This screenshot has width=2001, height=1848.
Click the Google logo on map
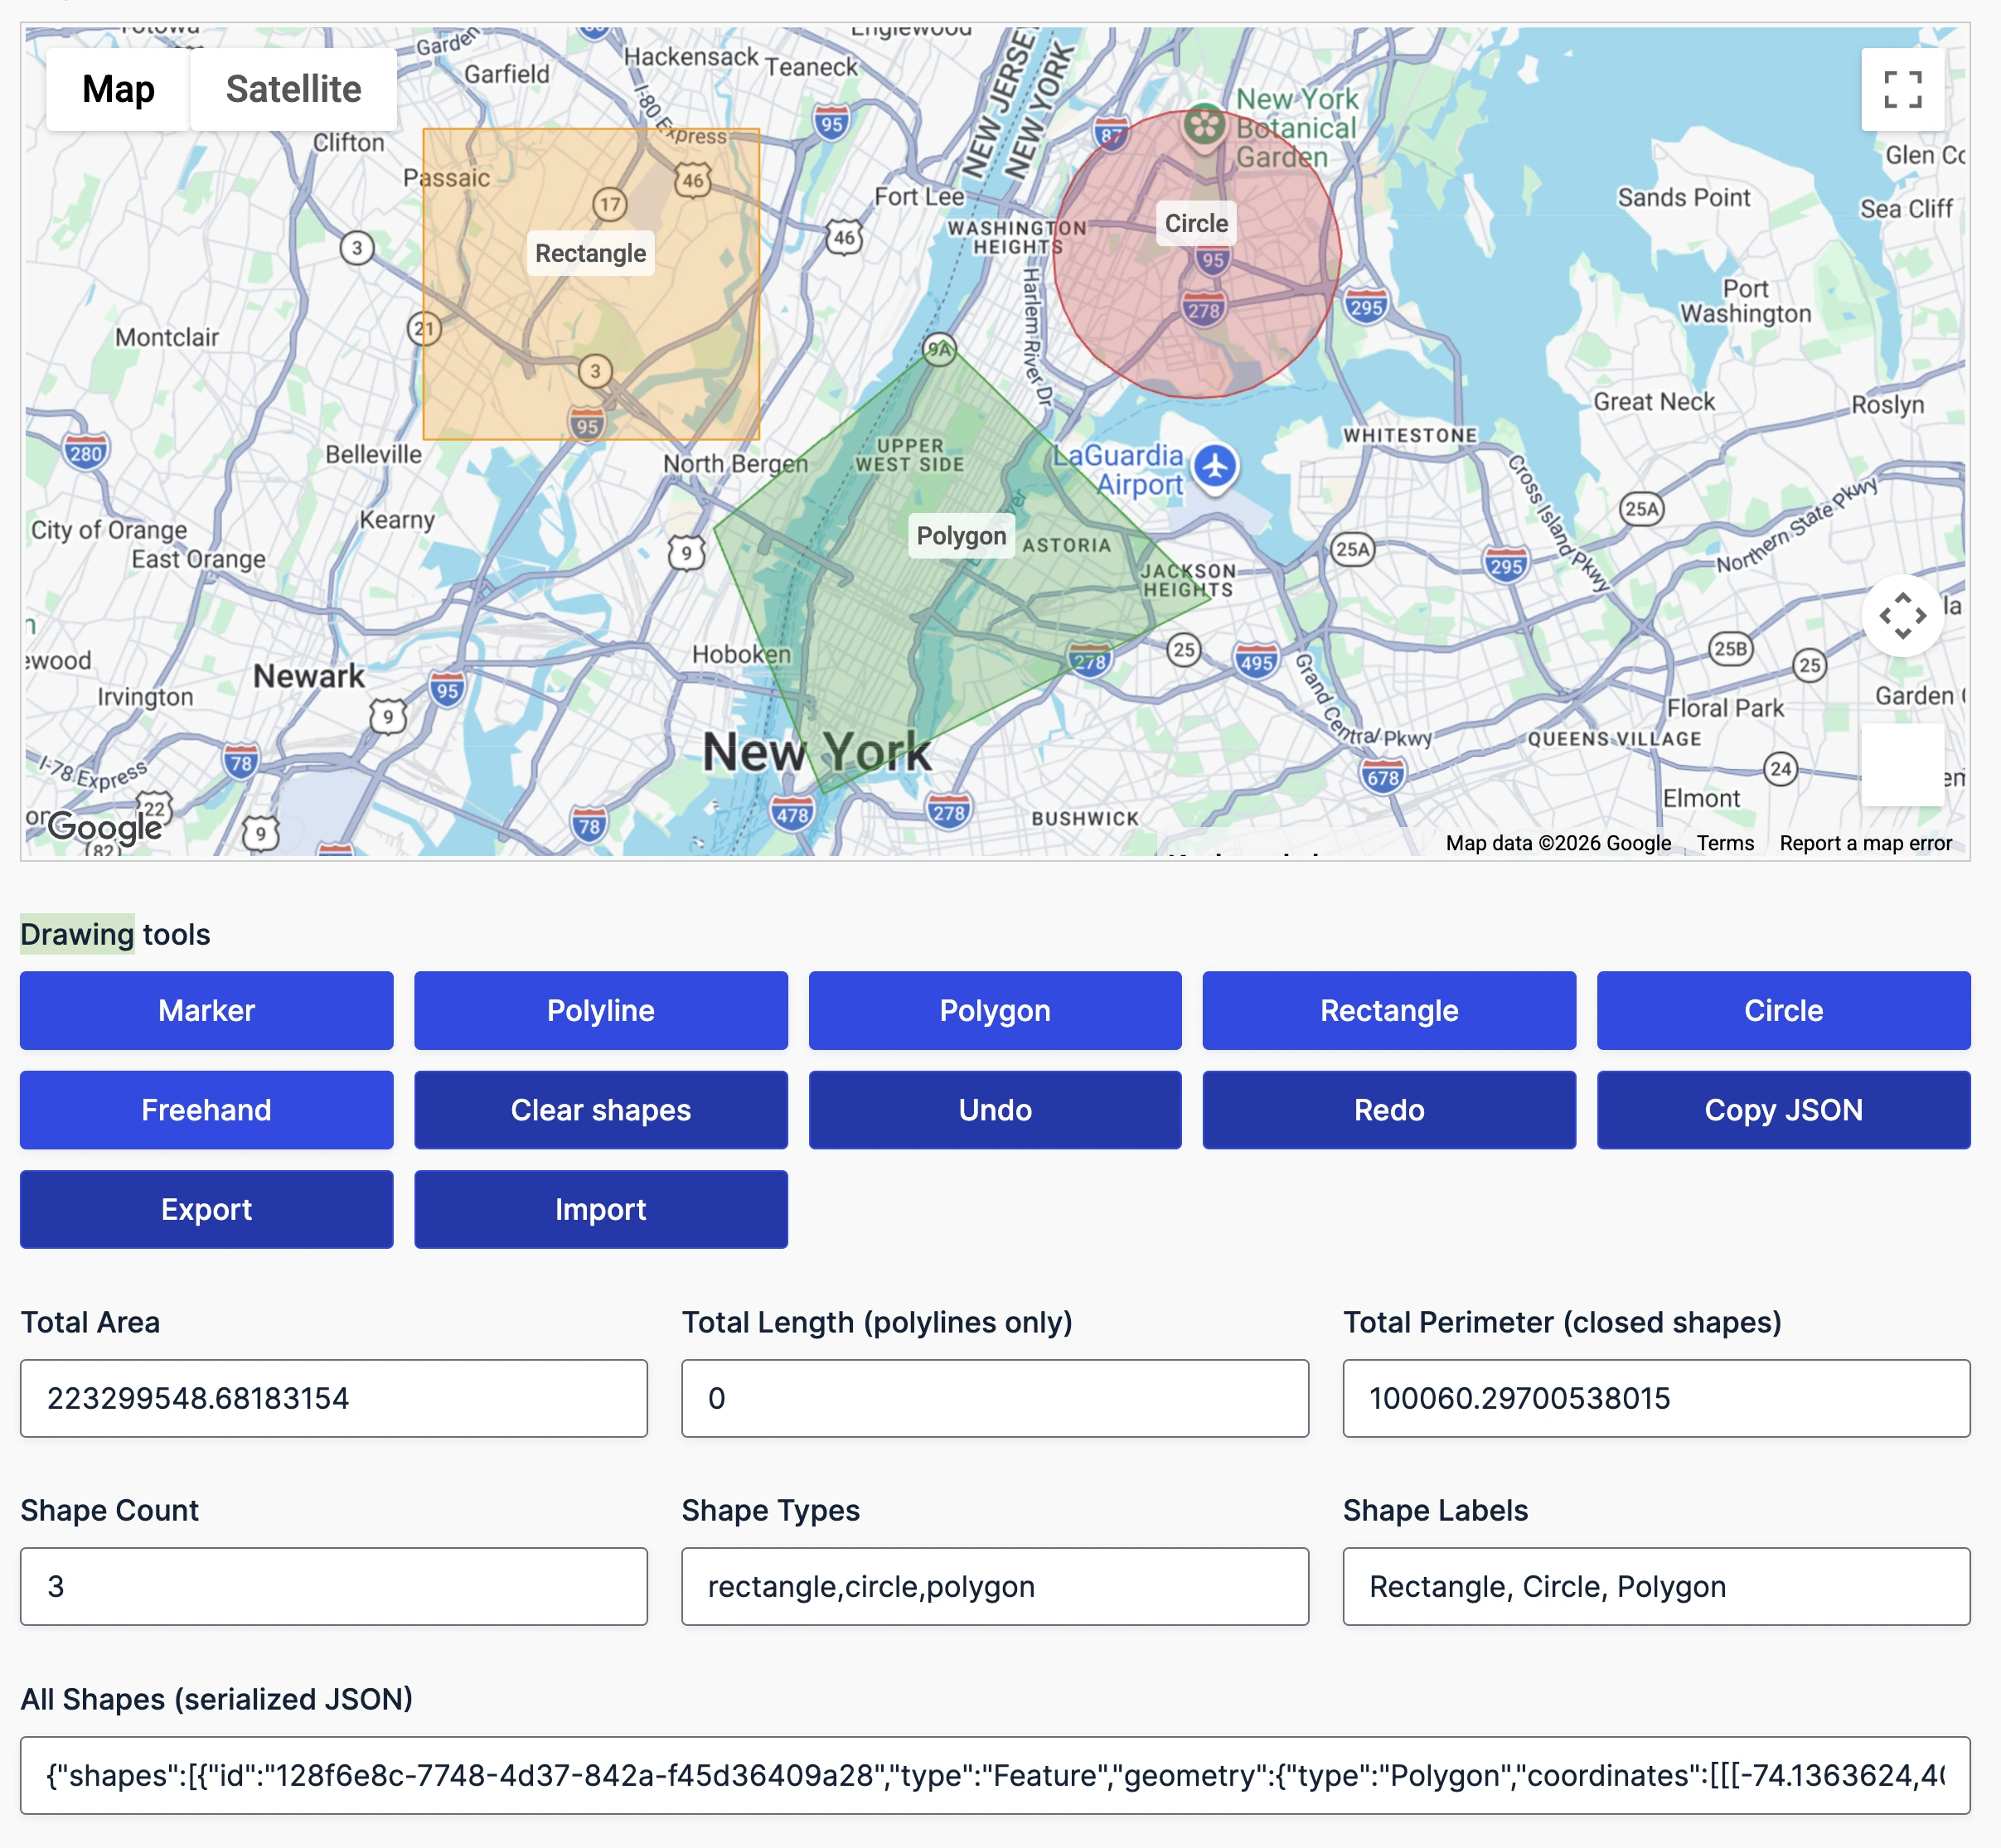coord(105,827)
